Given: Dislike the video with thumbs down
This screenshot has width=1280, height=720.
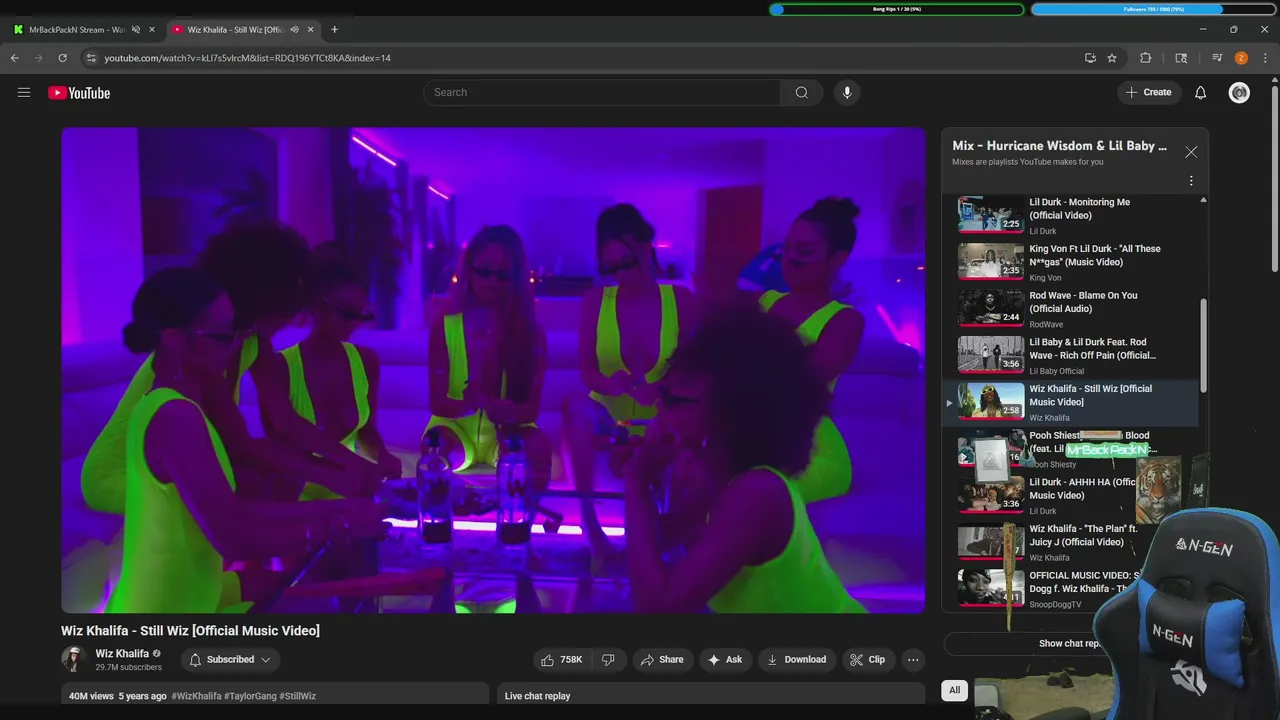Looking at the screenshot, I should [608, 660].
